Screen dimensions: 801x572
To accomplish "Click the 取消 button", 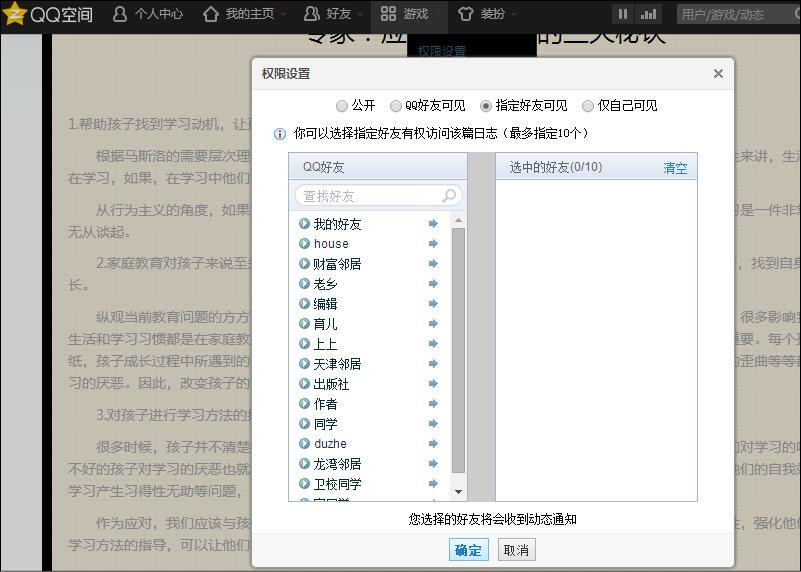I will (x=516, y=550).
